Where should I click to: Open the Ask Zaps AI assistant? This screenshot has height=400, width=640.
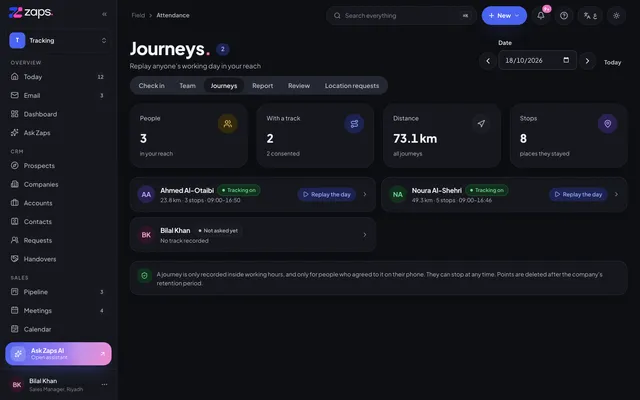(x=58, y=354)
